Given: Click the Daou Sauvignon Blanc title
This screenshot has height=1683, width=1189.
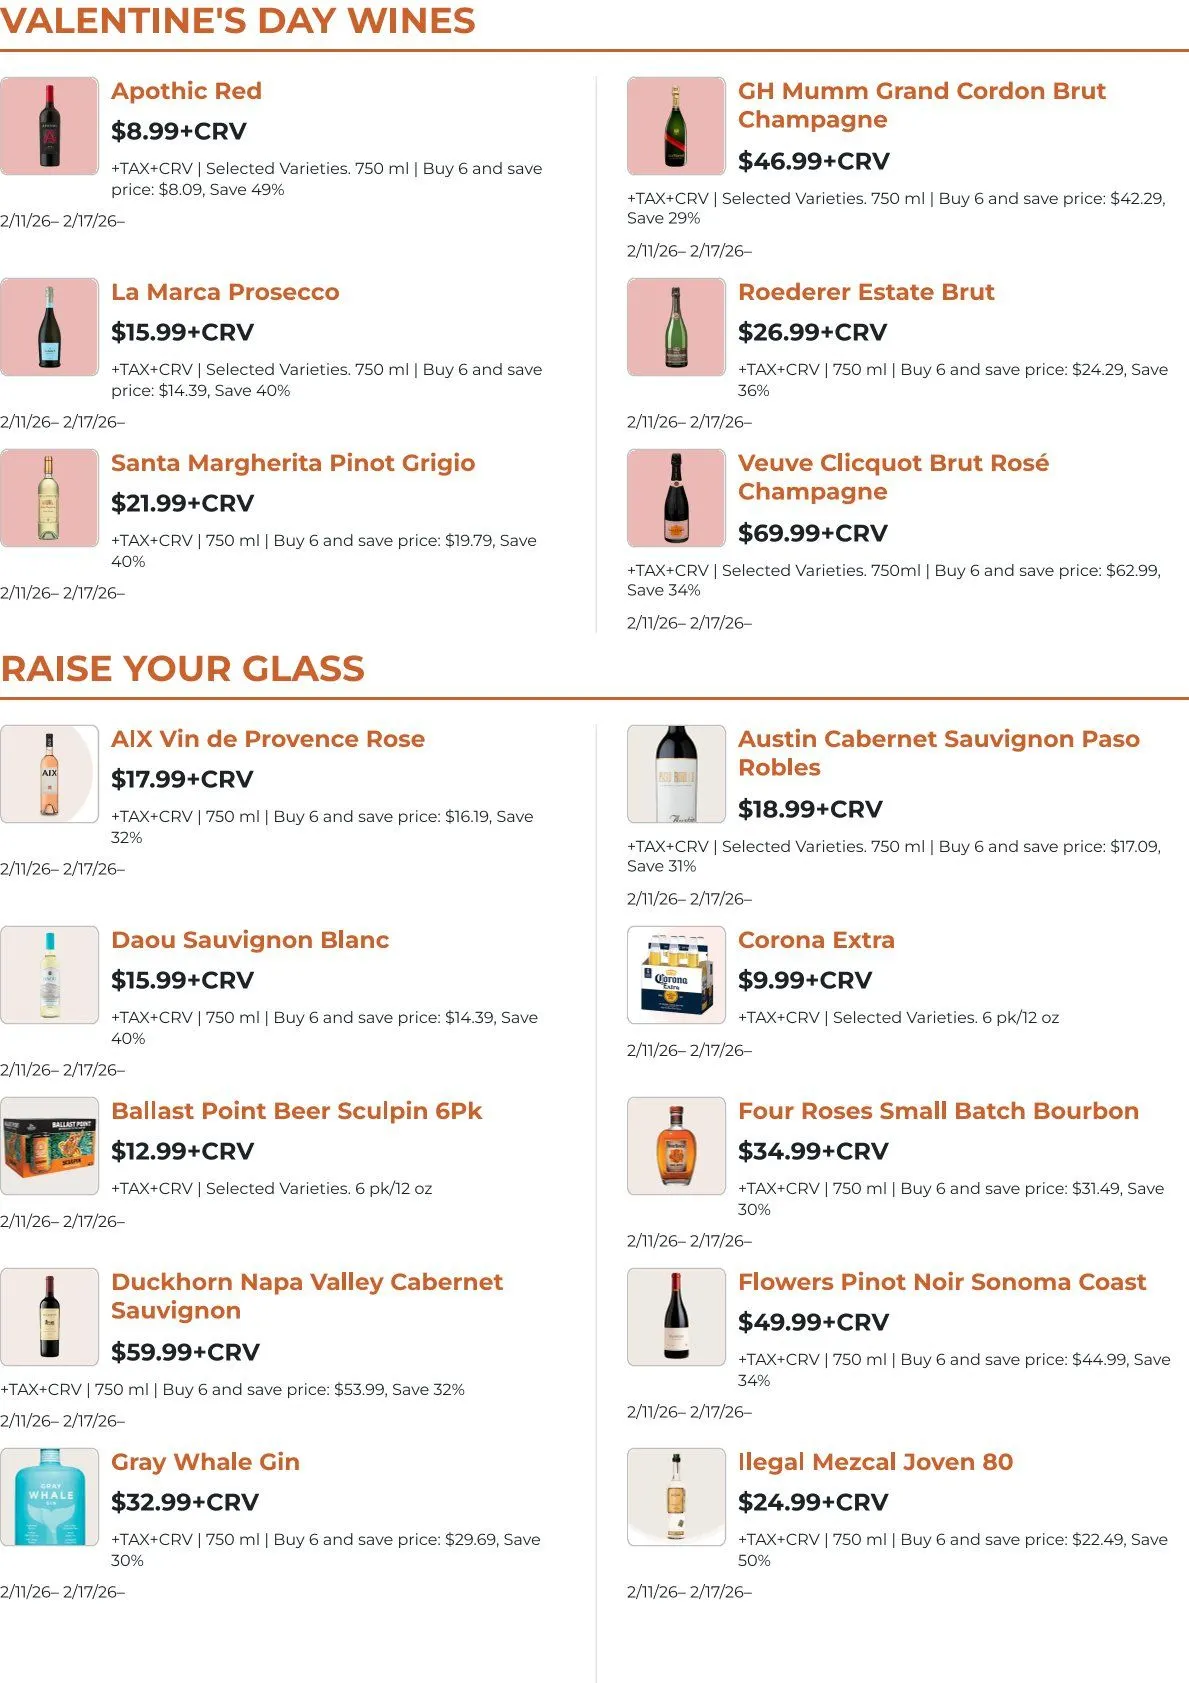Looking at the screenshot, I should click(250, 940).
